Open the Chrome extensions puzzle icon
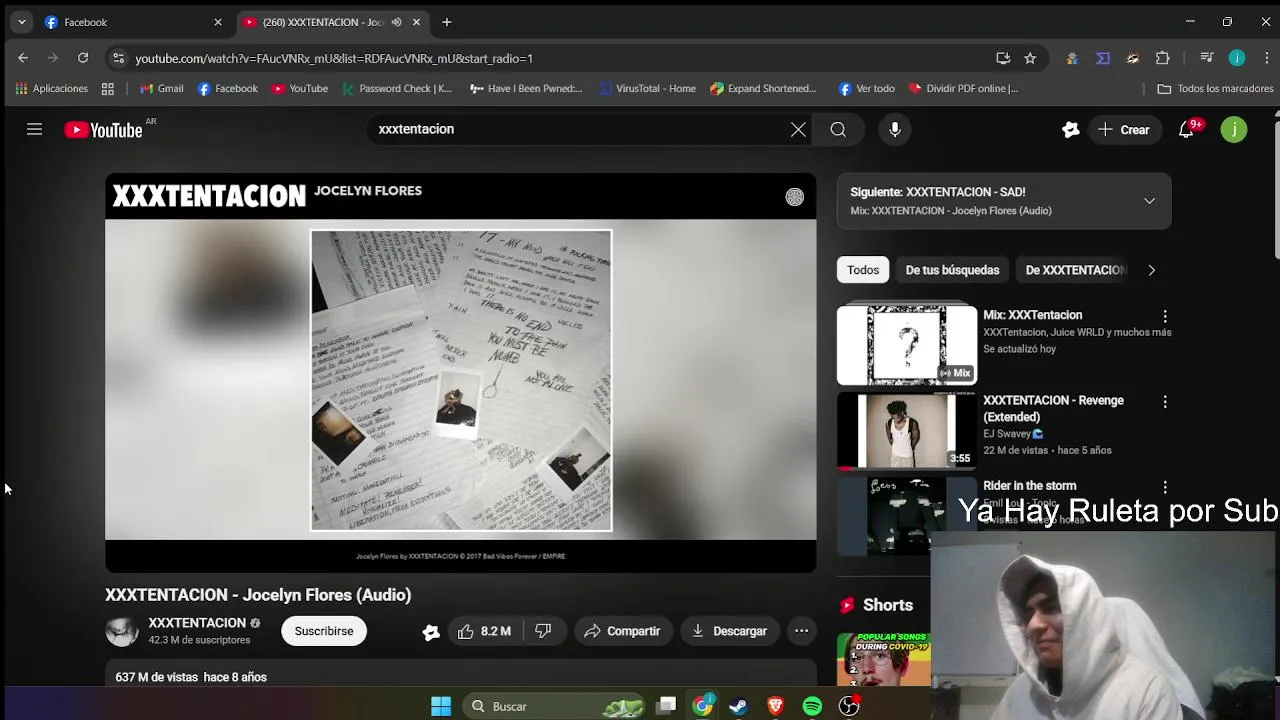Screen dimensions: 1280x720 [x=1162, y=58]
